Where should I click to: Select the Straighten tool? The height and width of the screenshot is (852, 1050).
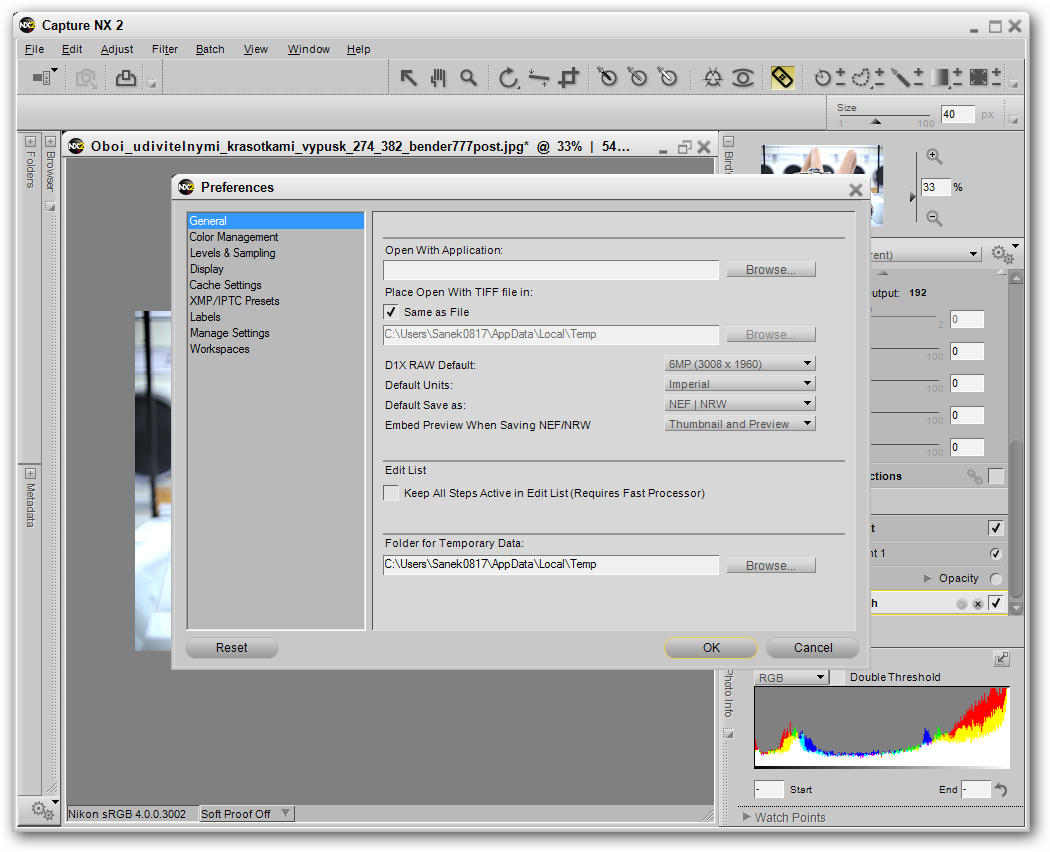tap(539, 78)
